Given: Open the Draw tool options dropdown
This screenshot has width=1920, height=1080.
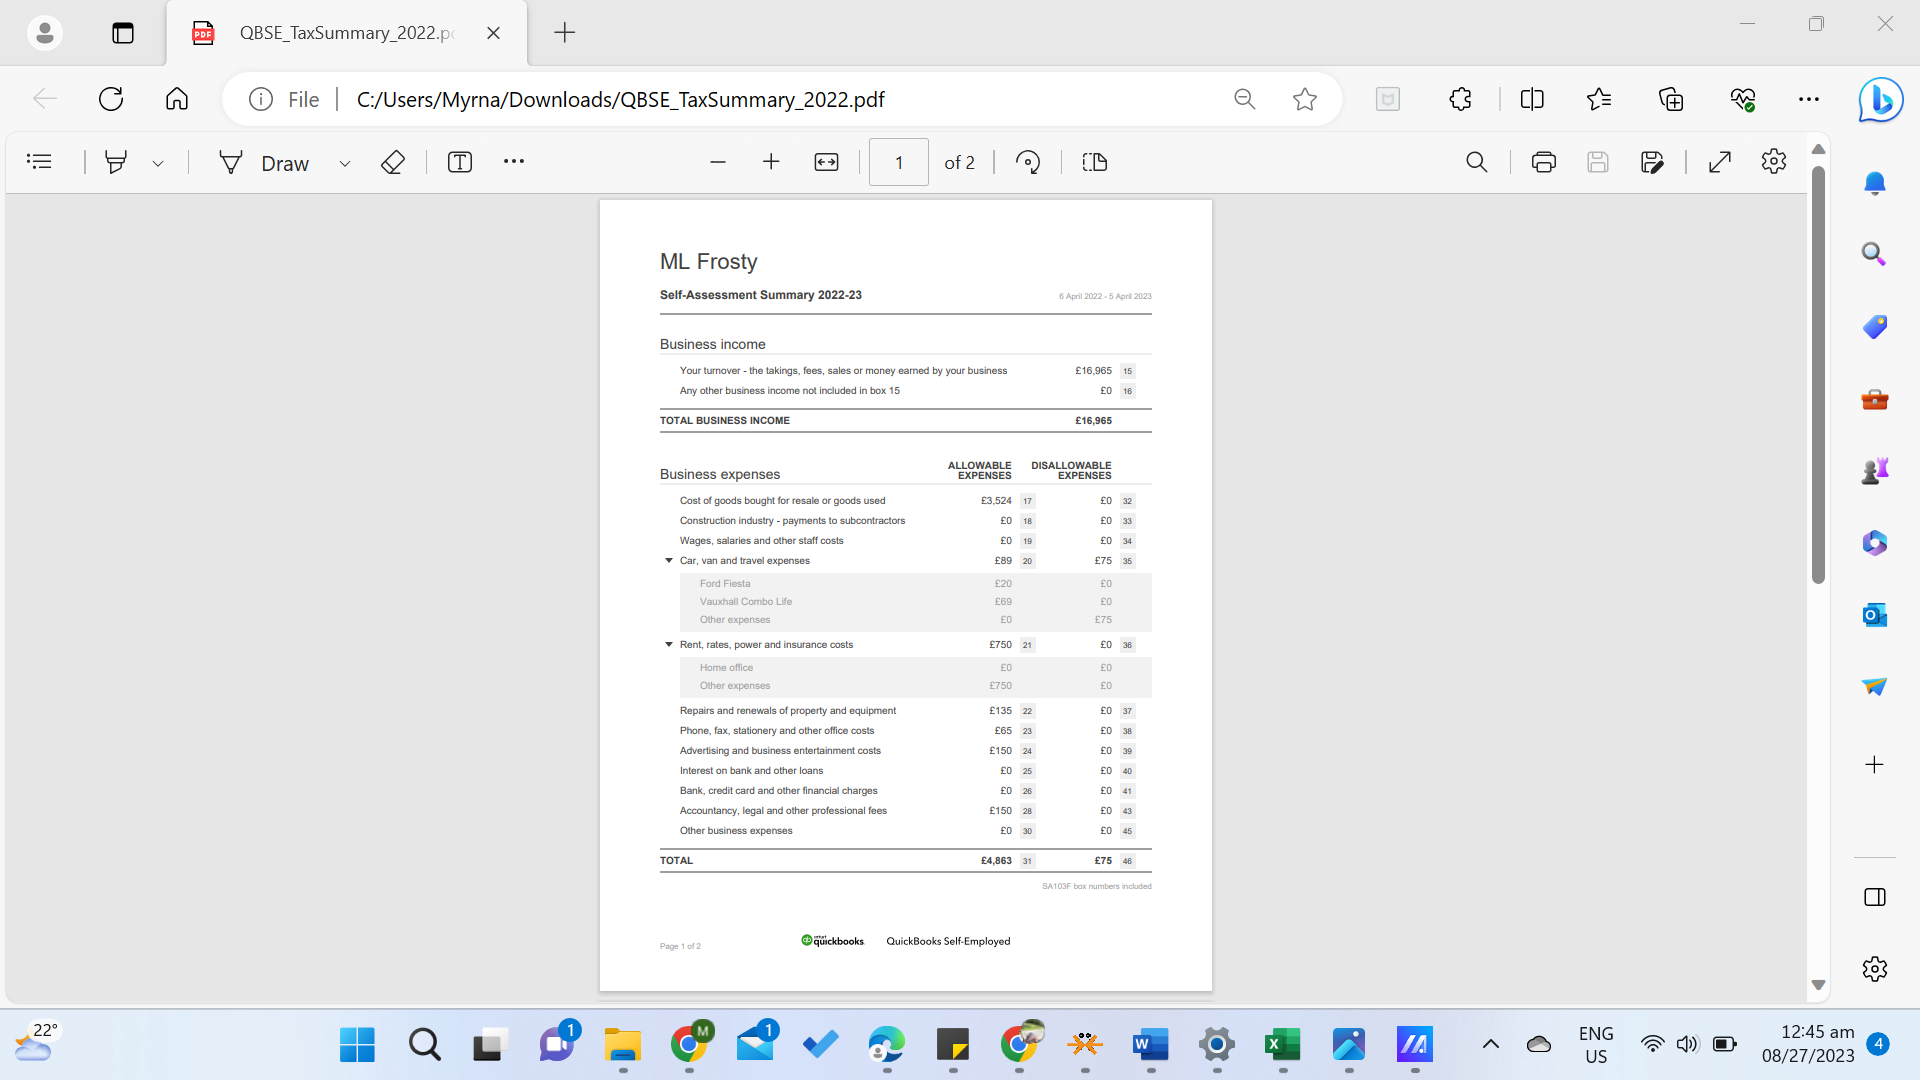Looking at the screenshot, I should coord(345,163).
